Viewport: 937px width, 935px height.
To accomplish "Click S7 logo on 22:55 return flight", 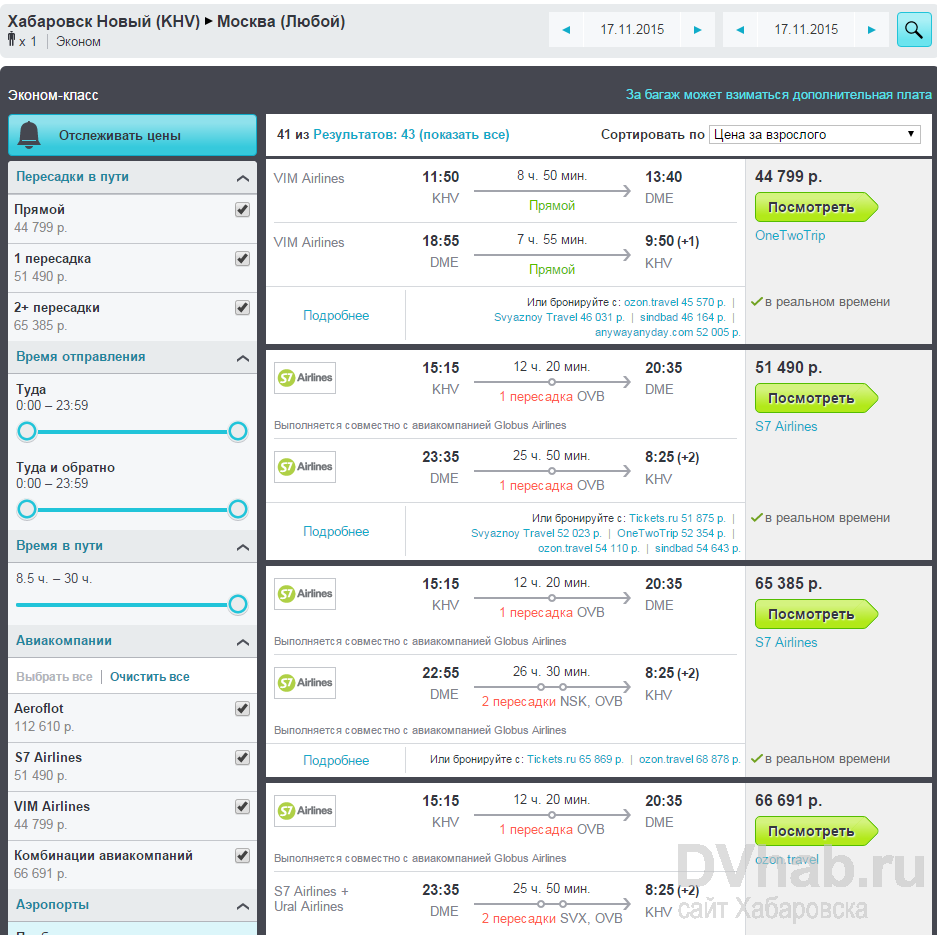I will (305, 683).
